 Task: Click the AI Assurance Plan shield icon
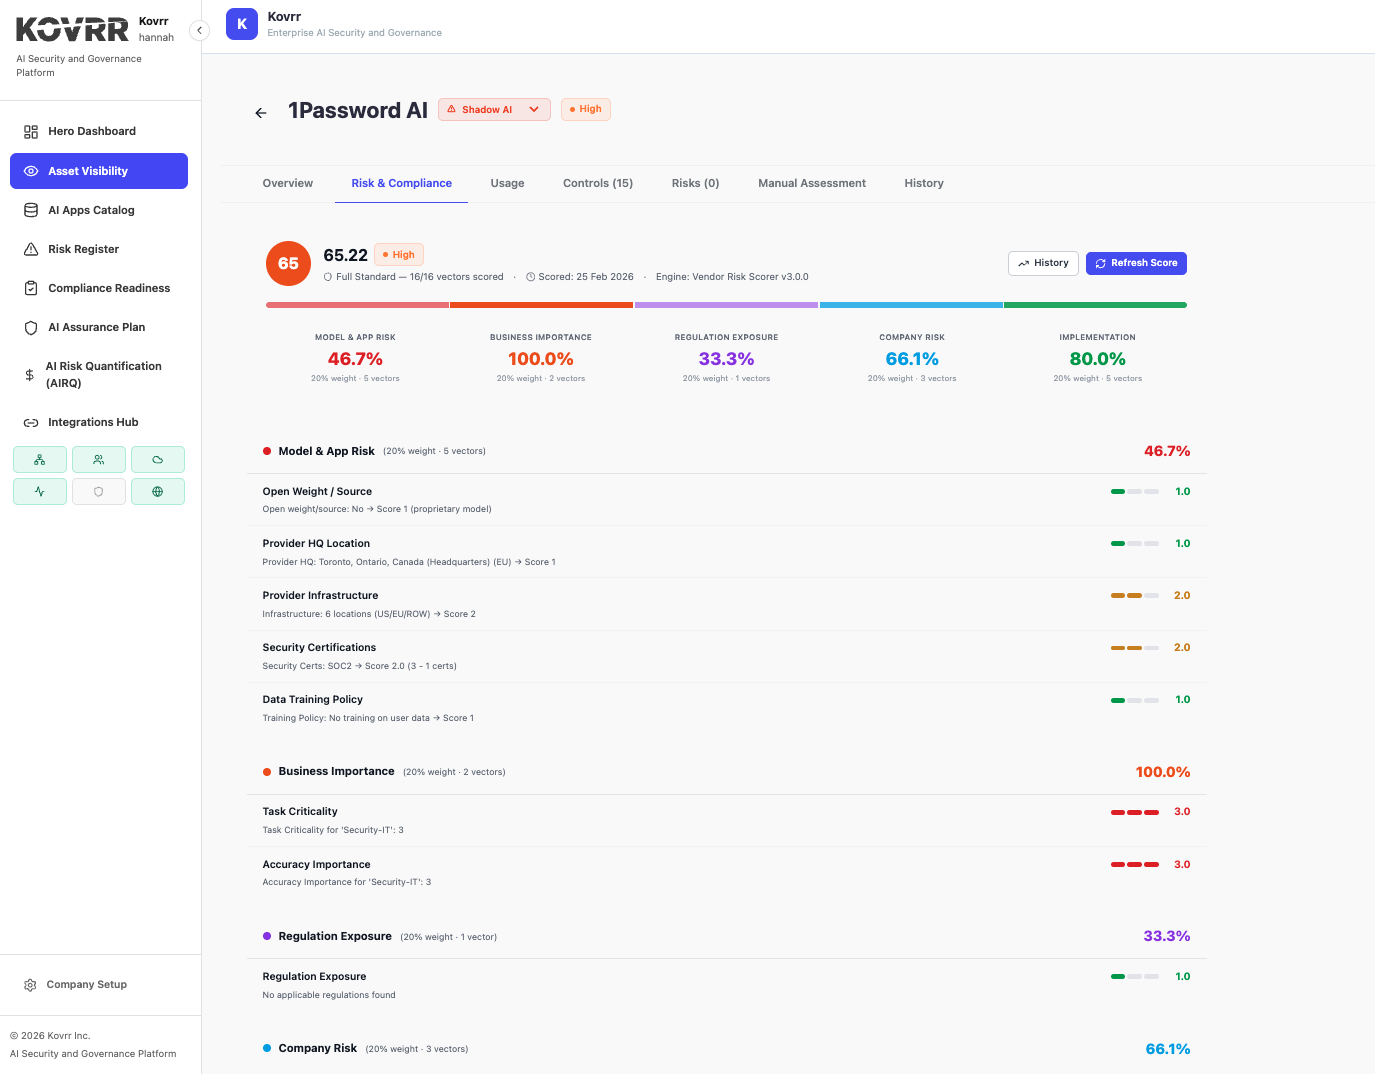click(31, 327)
